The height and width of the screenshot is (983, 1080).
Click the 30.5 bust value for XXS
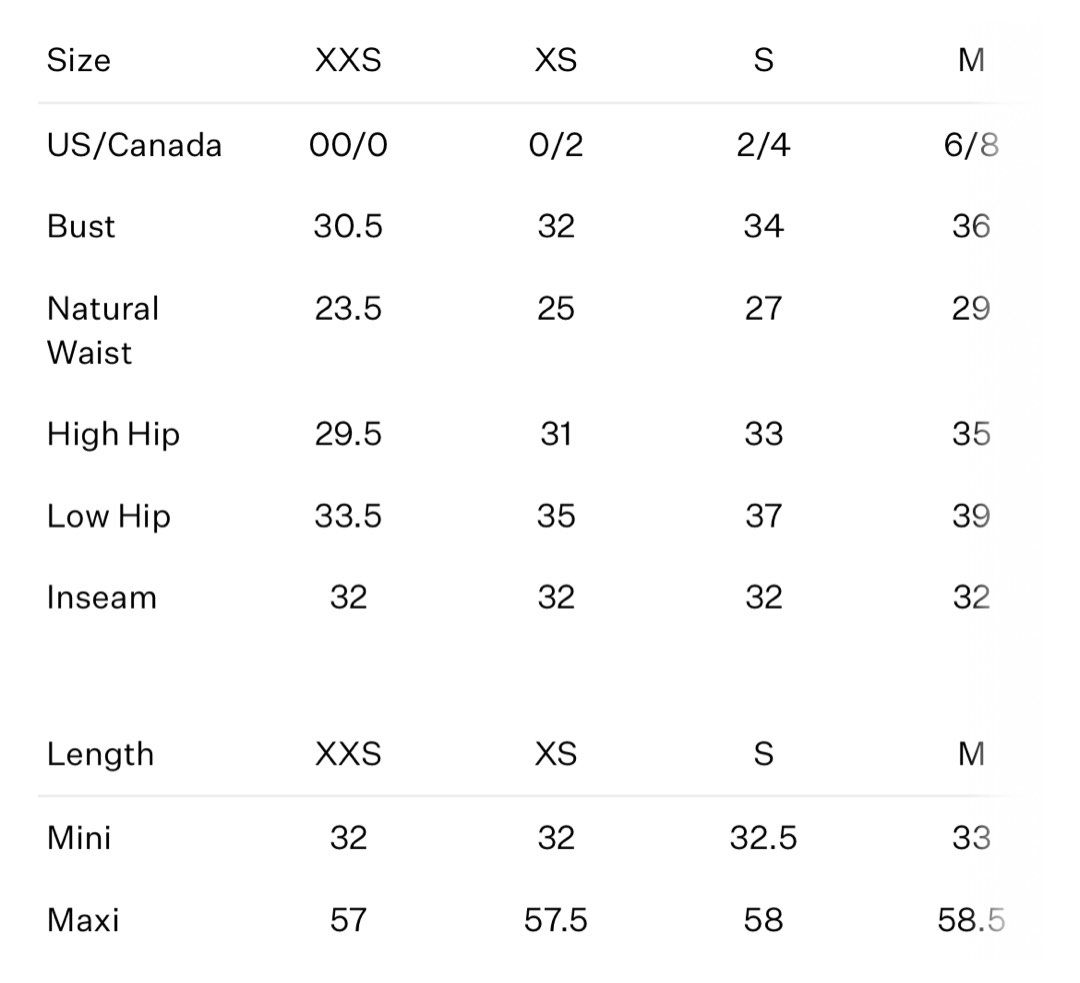(348, 227)
